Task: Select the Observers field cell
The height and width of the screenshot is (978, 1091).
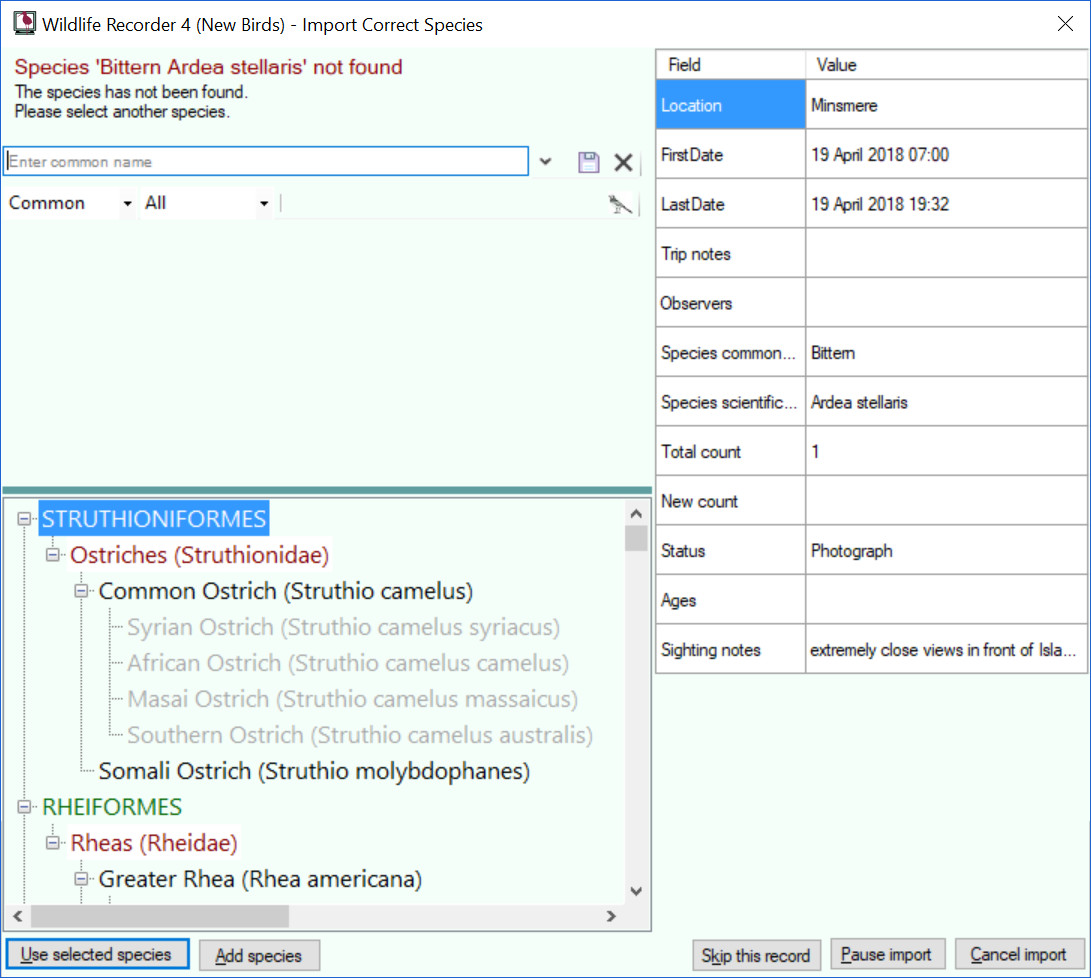Action: point(731,303)
